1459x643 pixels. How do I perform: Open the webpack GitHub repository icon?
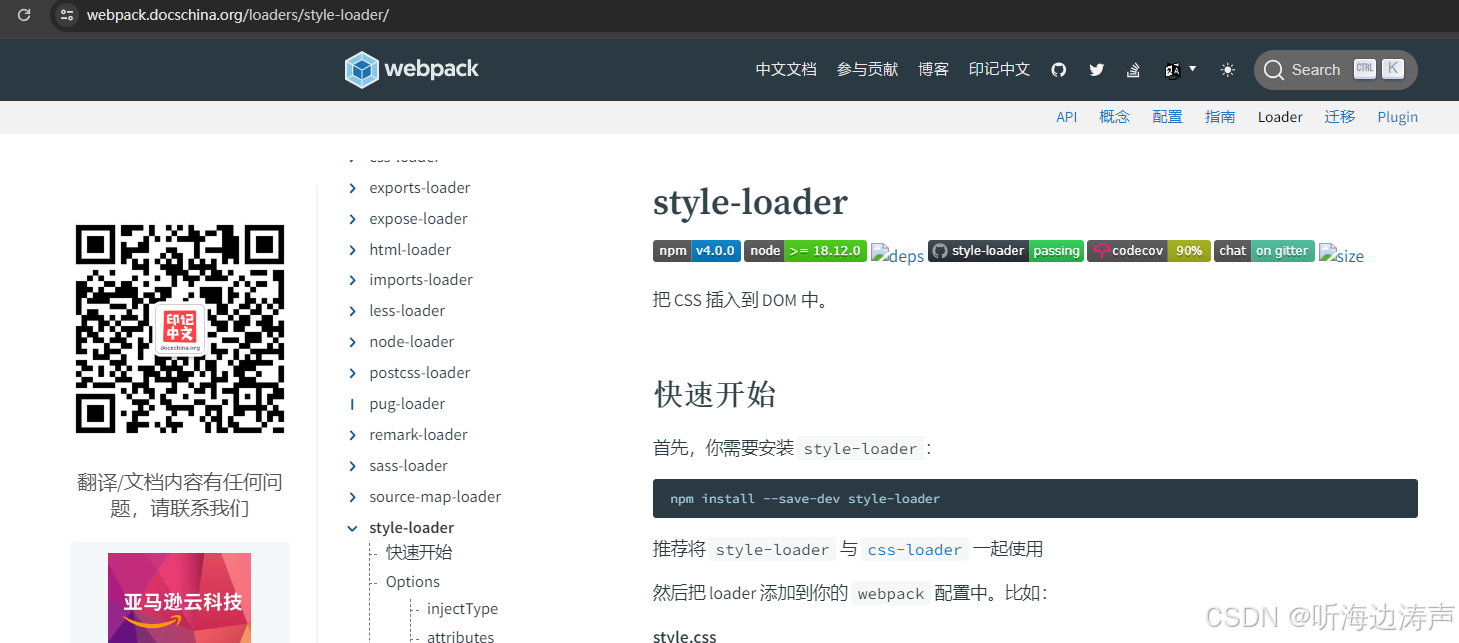(x=1058, y=69)
